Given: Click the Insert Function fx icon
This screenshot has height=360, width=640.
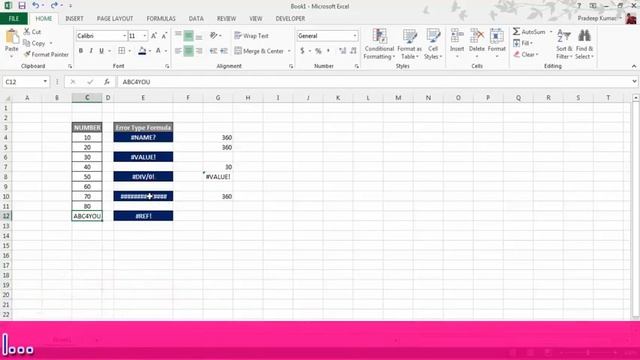Looking at the screenshot, I should pos(107,82).
